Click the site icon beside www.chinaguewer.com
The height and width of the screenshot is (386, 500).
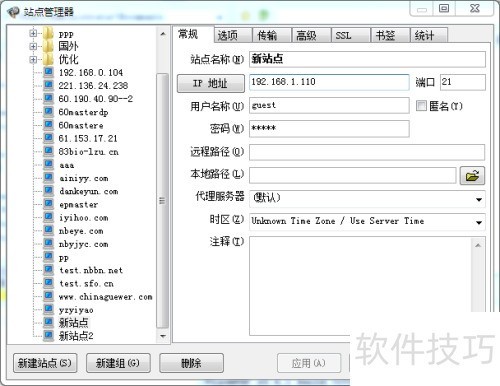[x=49, y=296]
